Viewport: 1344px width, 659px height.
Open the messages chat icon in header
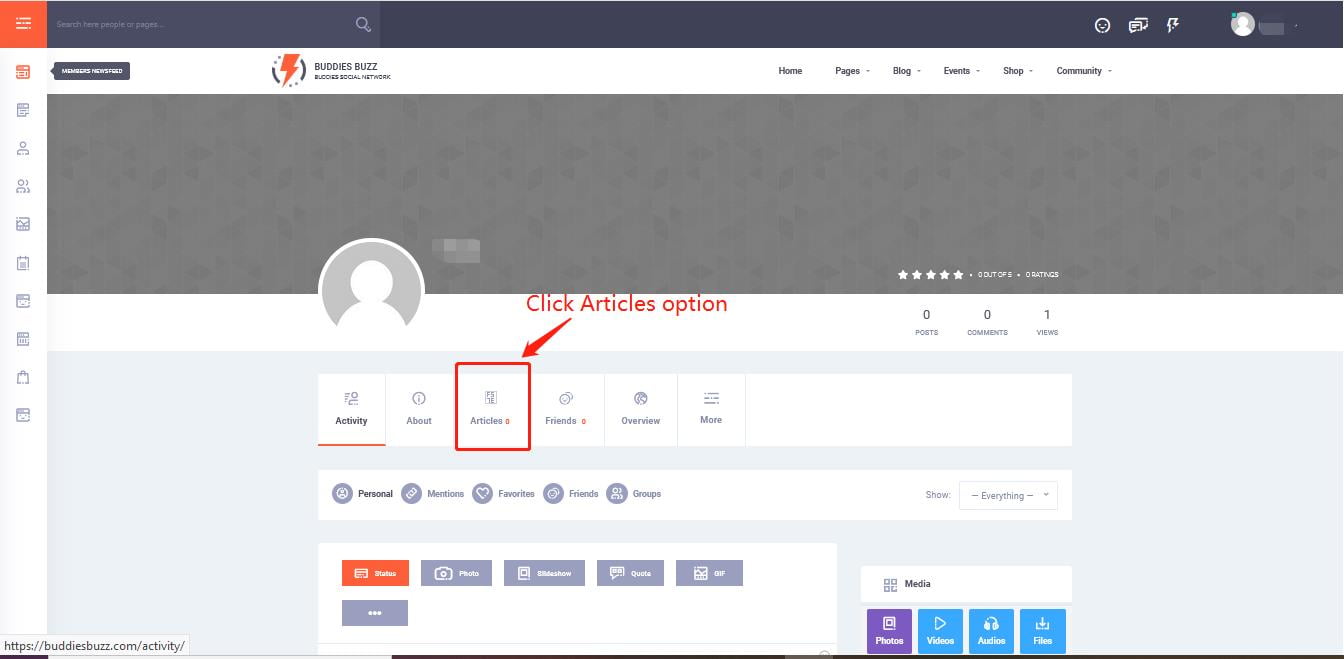tap(1137, 25)
